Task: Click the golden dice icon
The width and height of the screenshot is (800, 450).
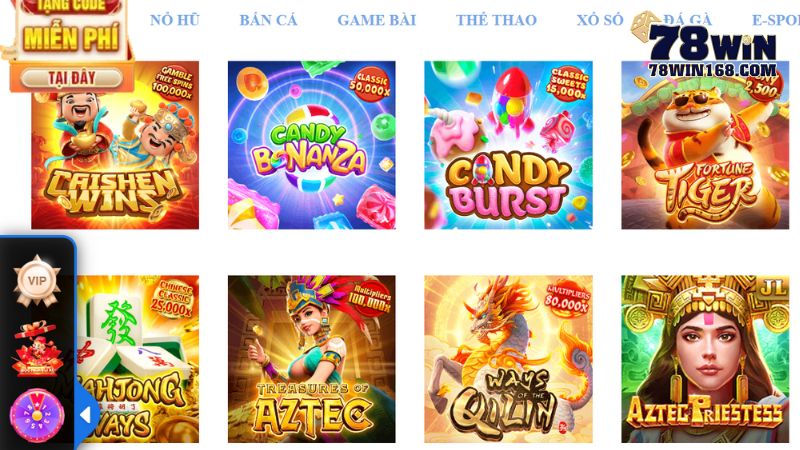Action: [x=645, y=27]
